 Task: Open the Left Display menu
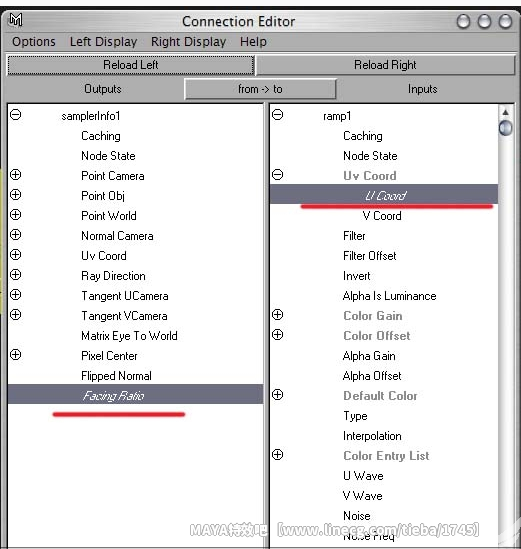(103, 42)
